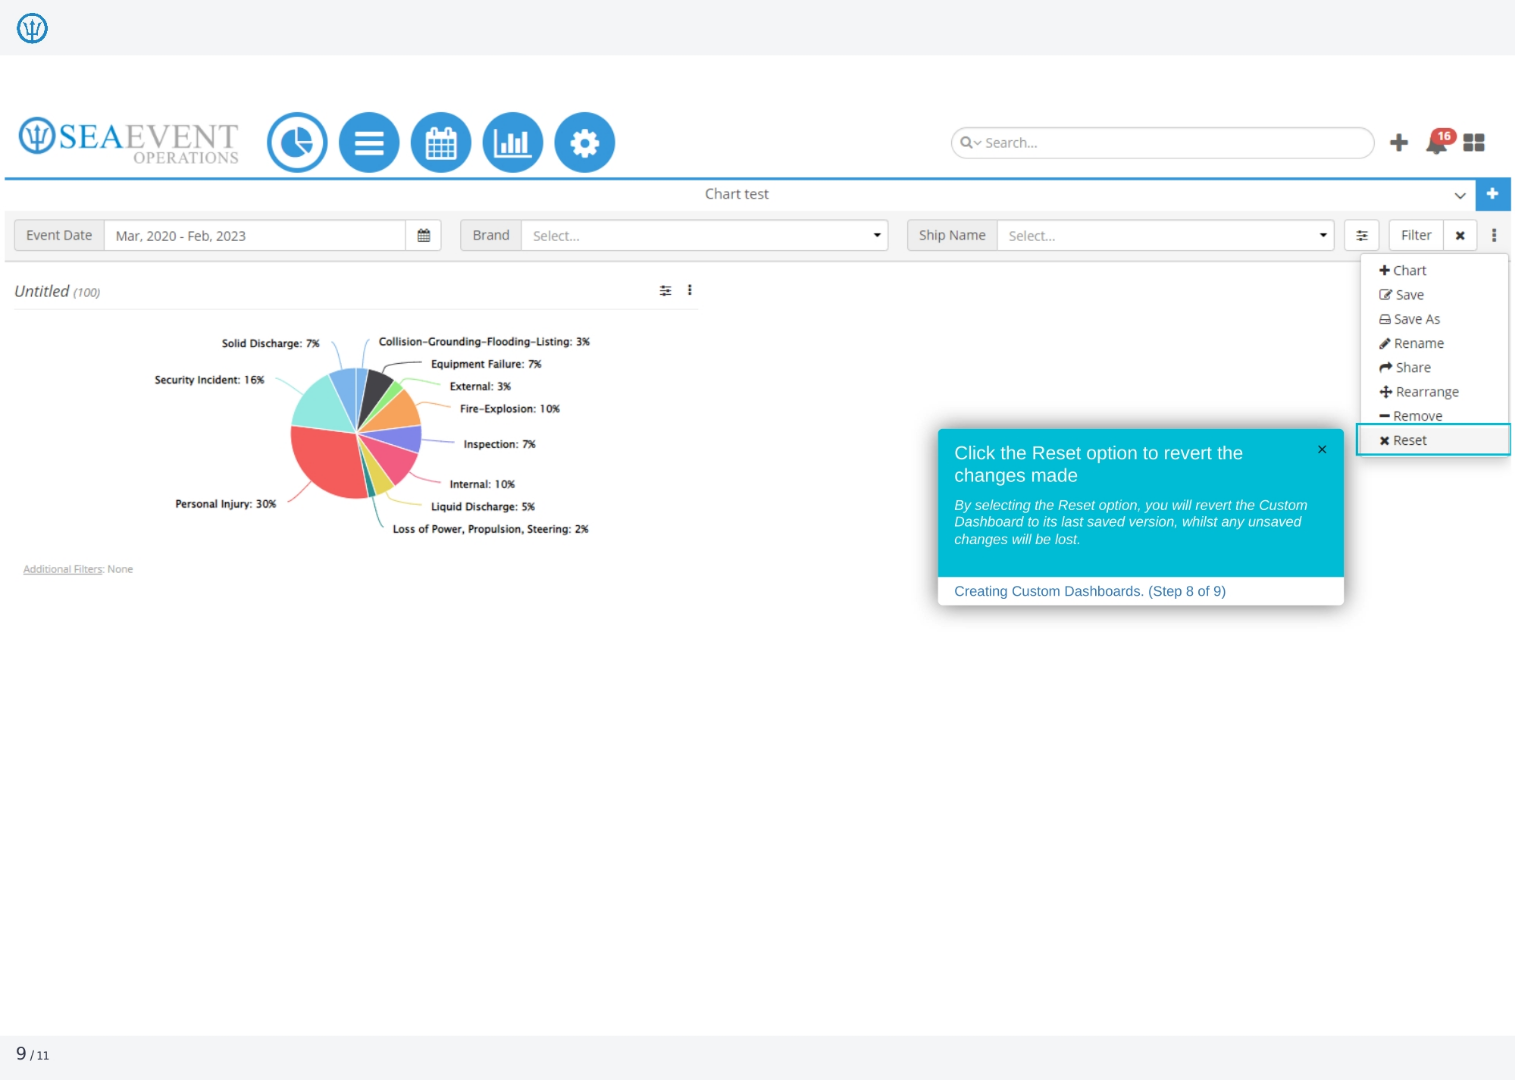This screenshot has width=1515, height=1080.
Task: Open the dashboard pie chart icon
Action: point(297,142)
